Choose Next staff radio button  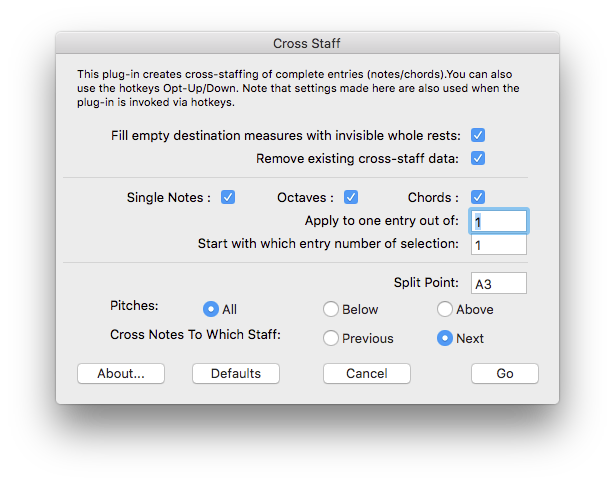445,338
